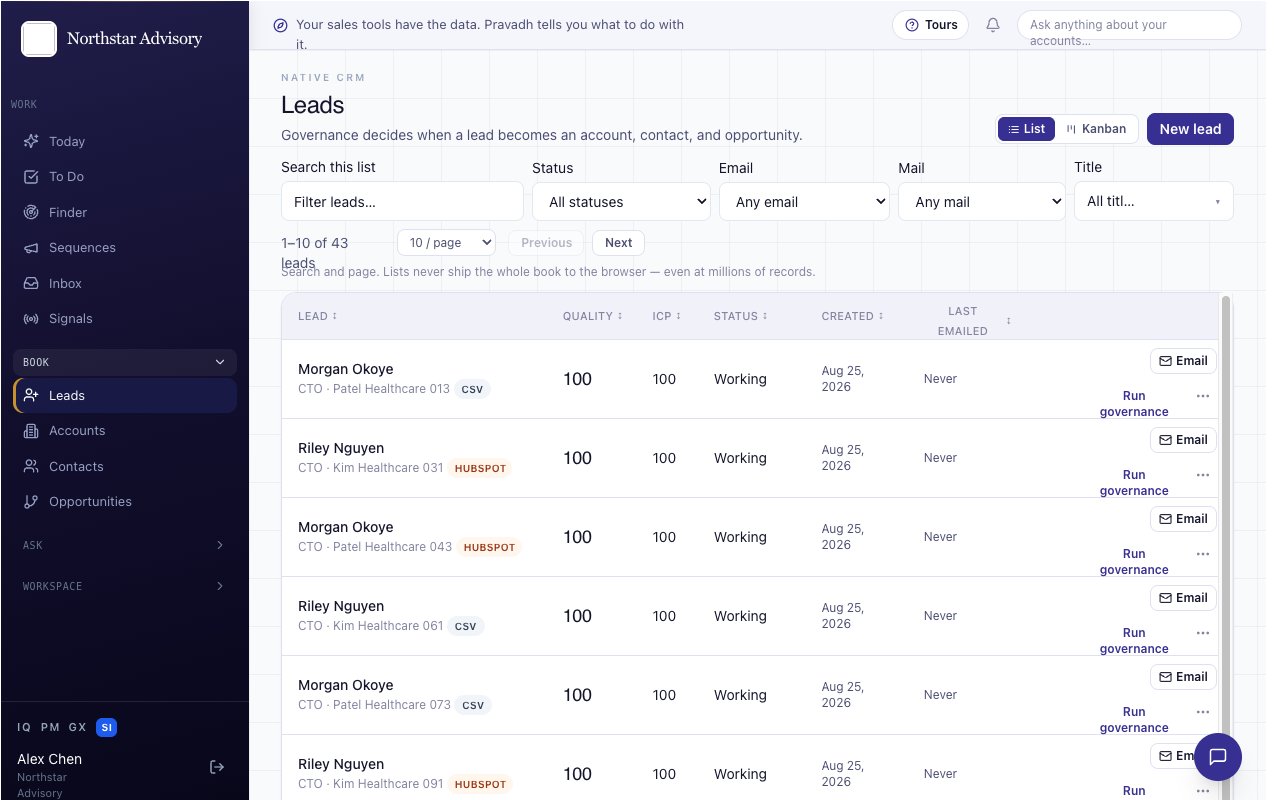Viewport: 1280px width, 800px height.
Task: Collapse the Book sidebar section
Action: [125, 362]
